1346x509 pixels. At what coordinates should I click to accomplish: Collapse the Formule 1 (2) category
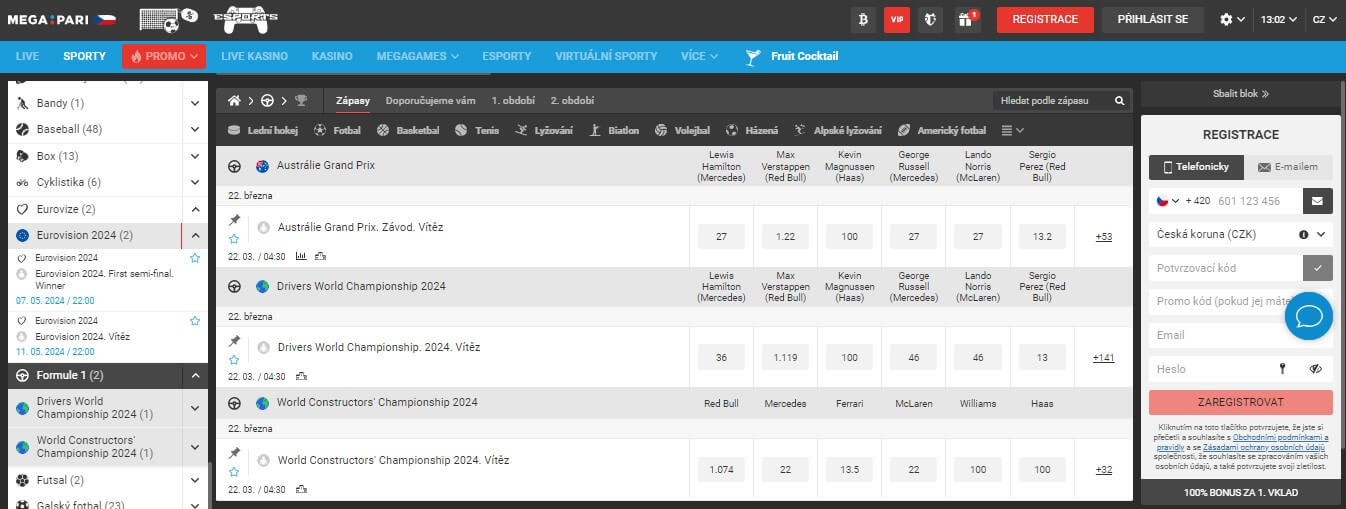tap(195, 376)
